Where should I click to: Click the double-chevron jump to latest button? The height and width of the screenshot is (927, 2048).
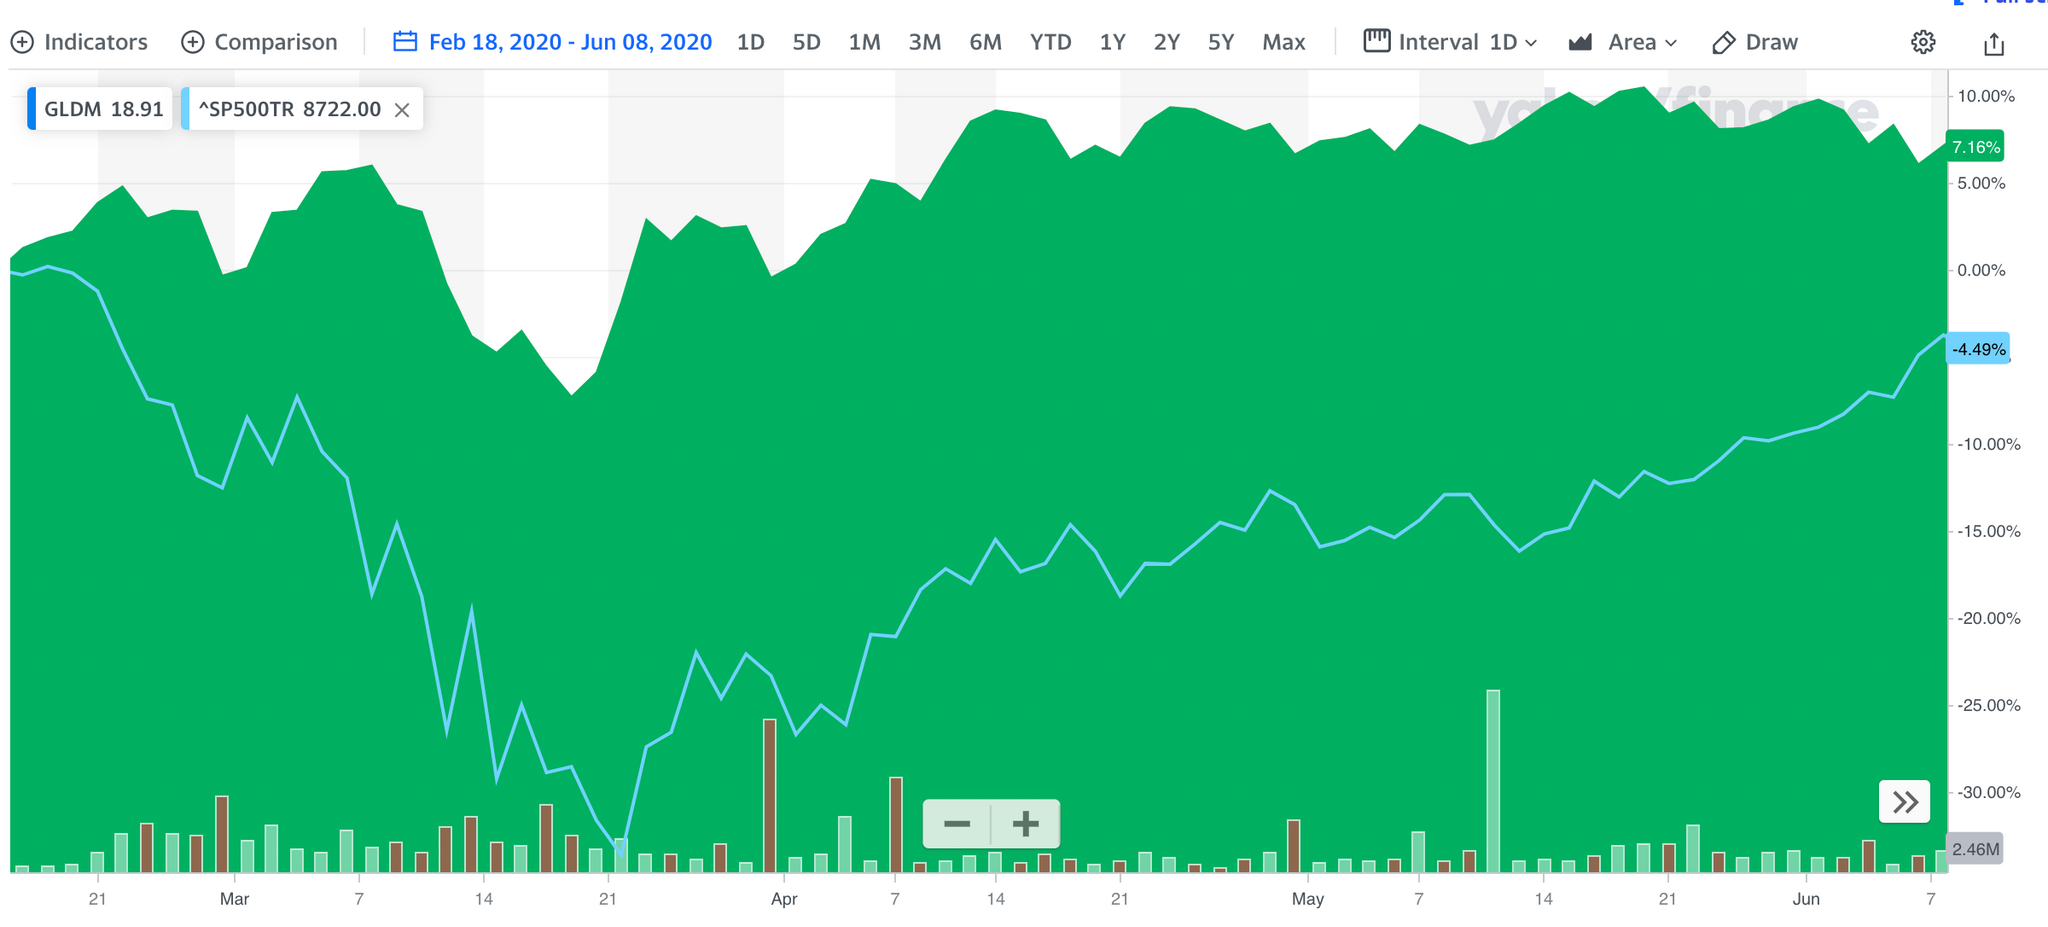(x=1905, y=802)
